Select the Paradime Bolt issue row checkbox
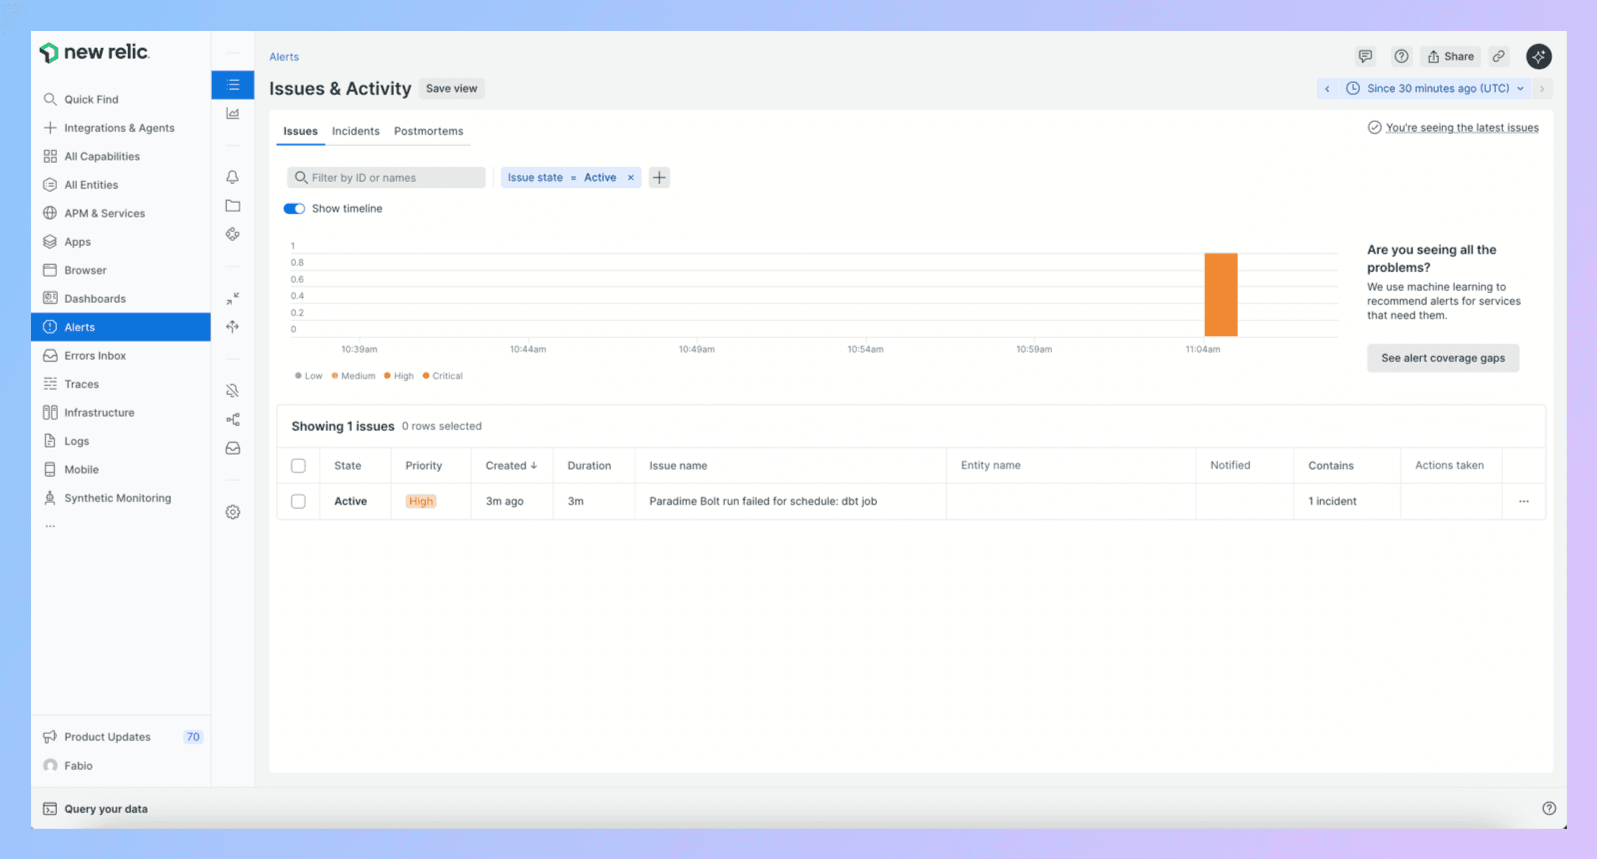Screen dimensions: 1597x859 coord(298,501)
